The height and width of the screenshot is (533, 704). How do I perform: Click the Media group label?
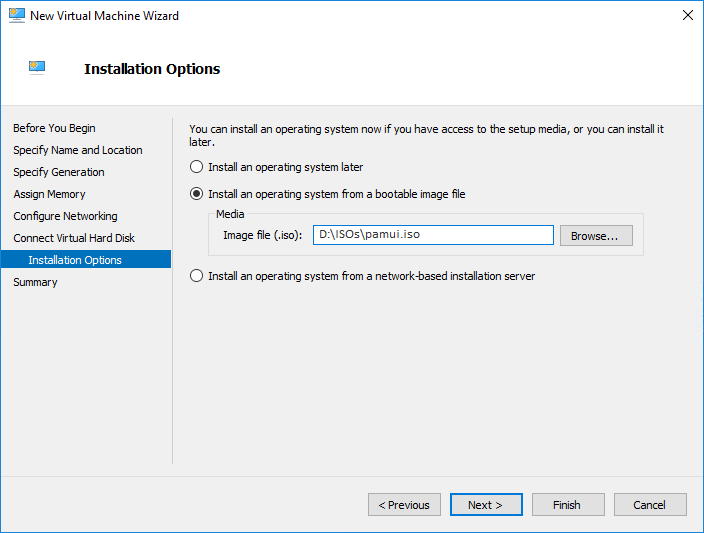point(230,214)
